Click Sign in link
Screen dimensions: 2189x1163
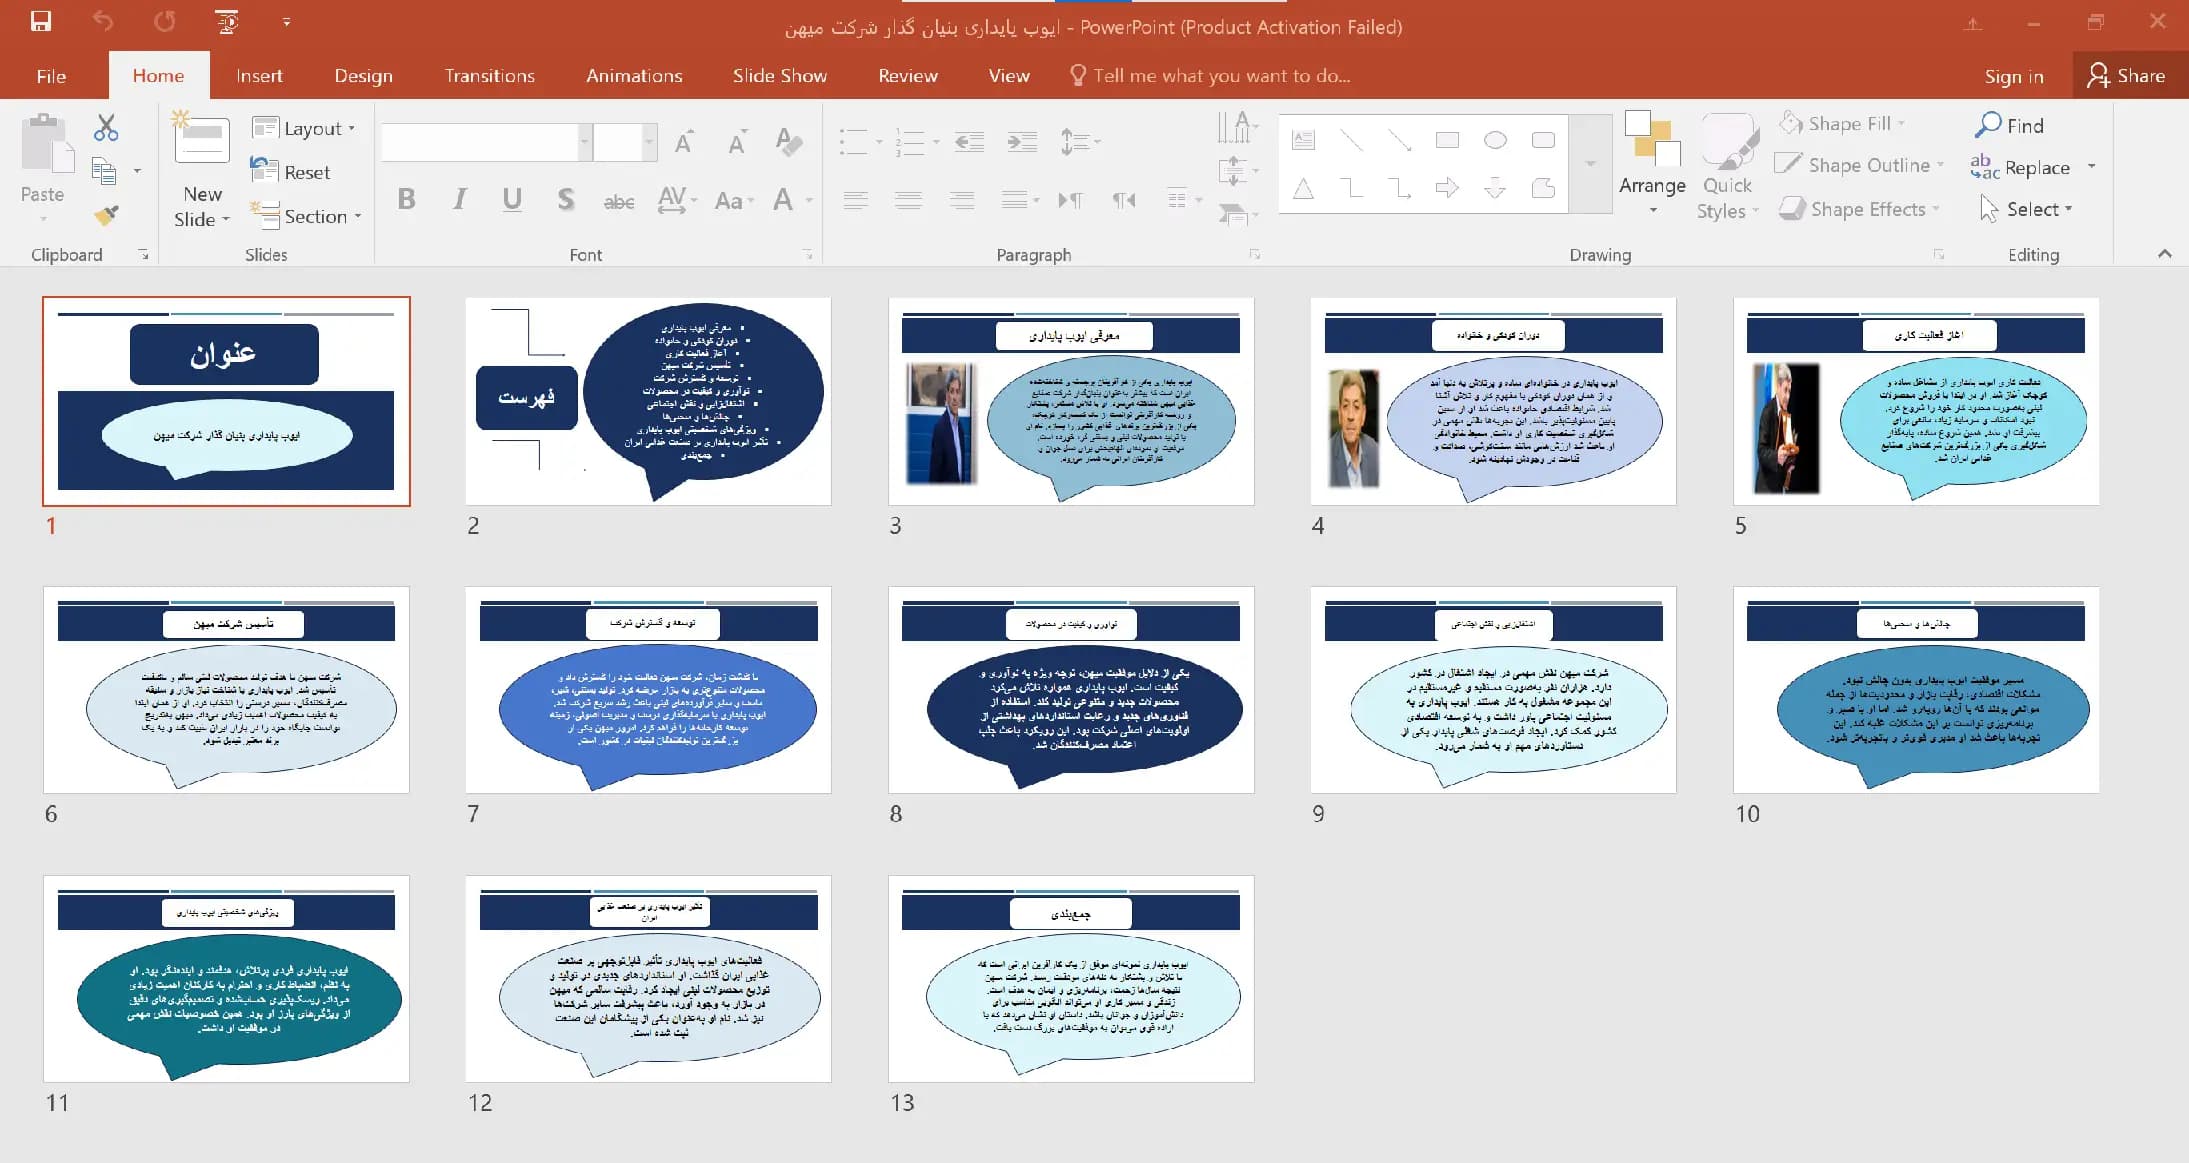2014,77
